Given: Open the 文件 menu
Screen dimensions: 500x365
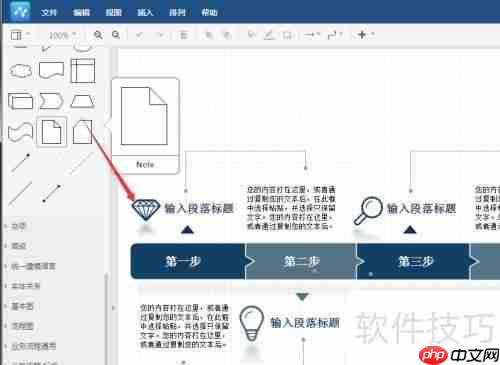Looking at the screenshot, I should click(x=49, y=13).
